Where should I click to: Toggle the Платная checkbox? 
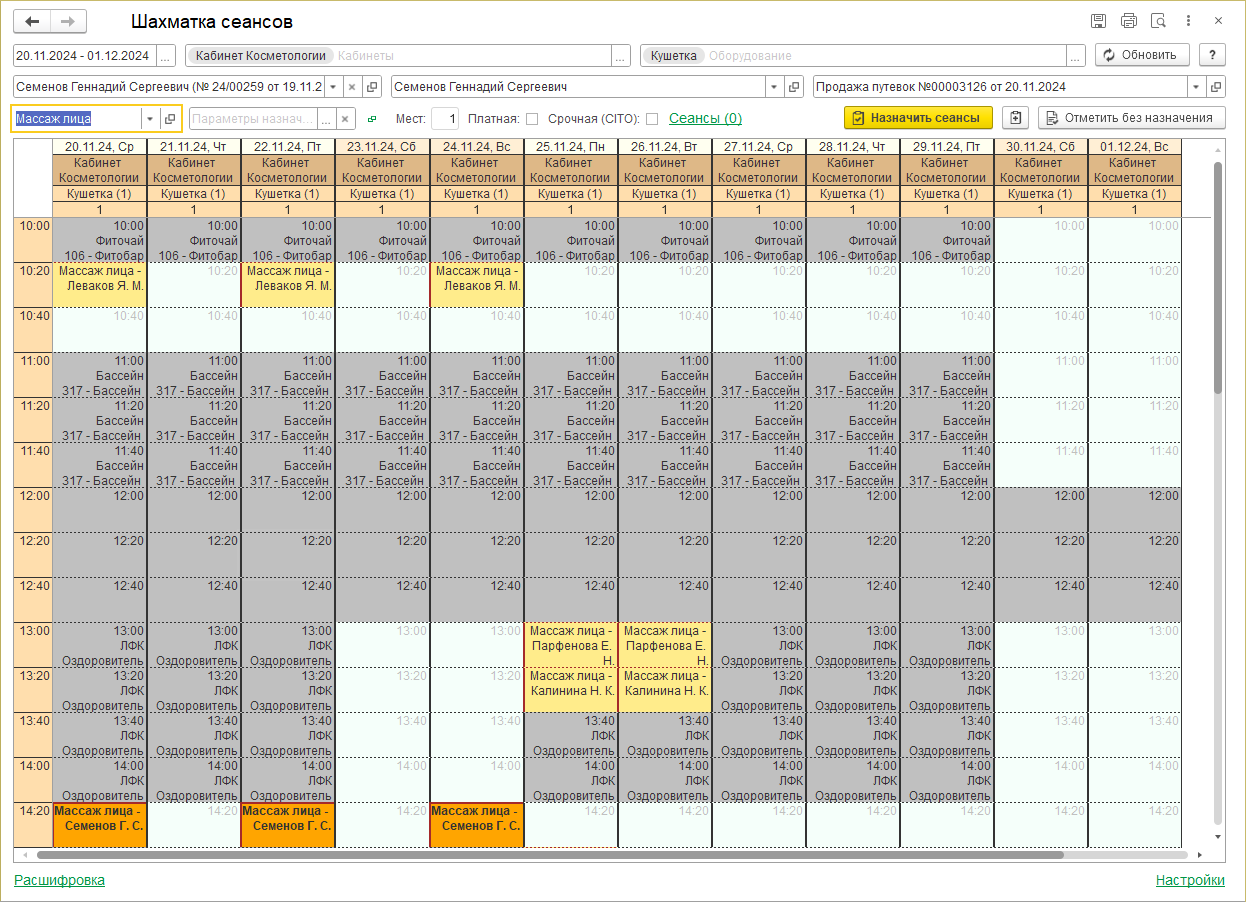point(532,119)
